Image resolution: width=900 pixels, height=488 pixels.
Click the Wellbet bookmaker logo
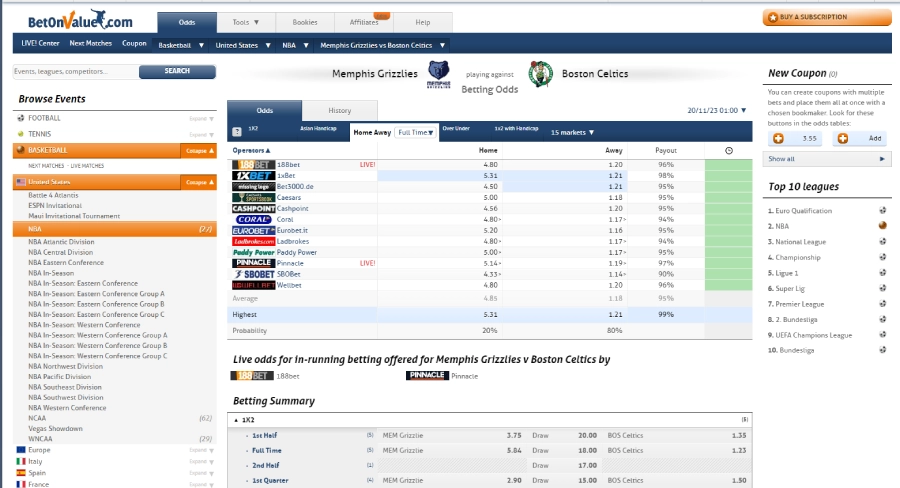coord(253,285)
